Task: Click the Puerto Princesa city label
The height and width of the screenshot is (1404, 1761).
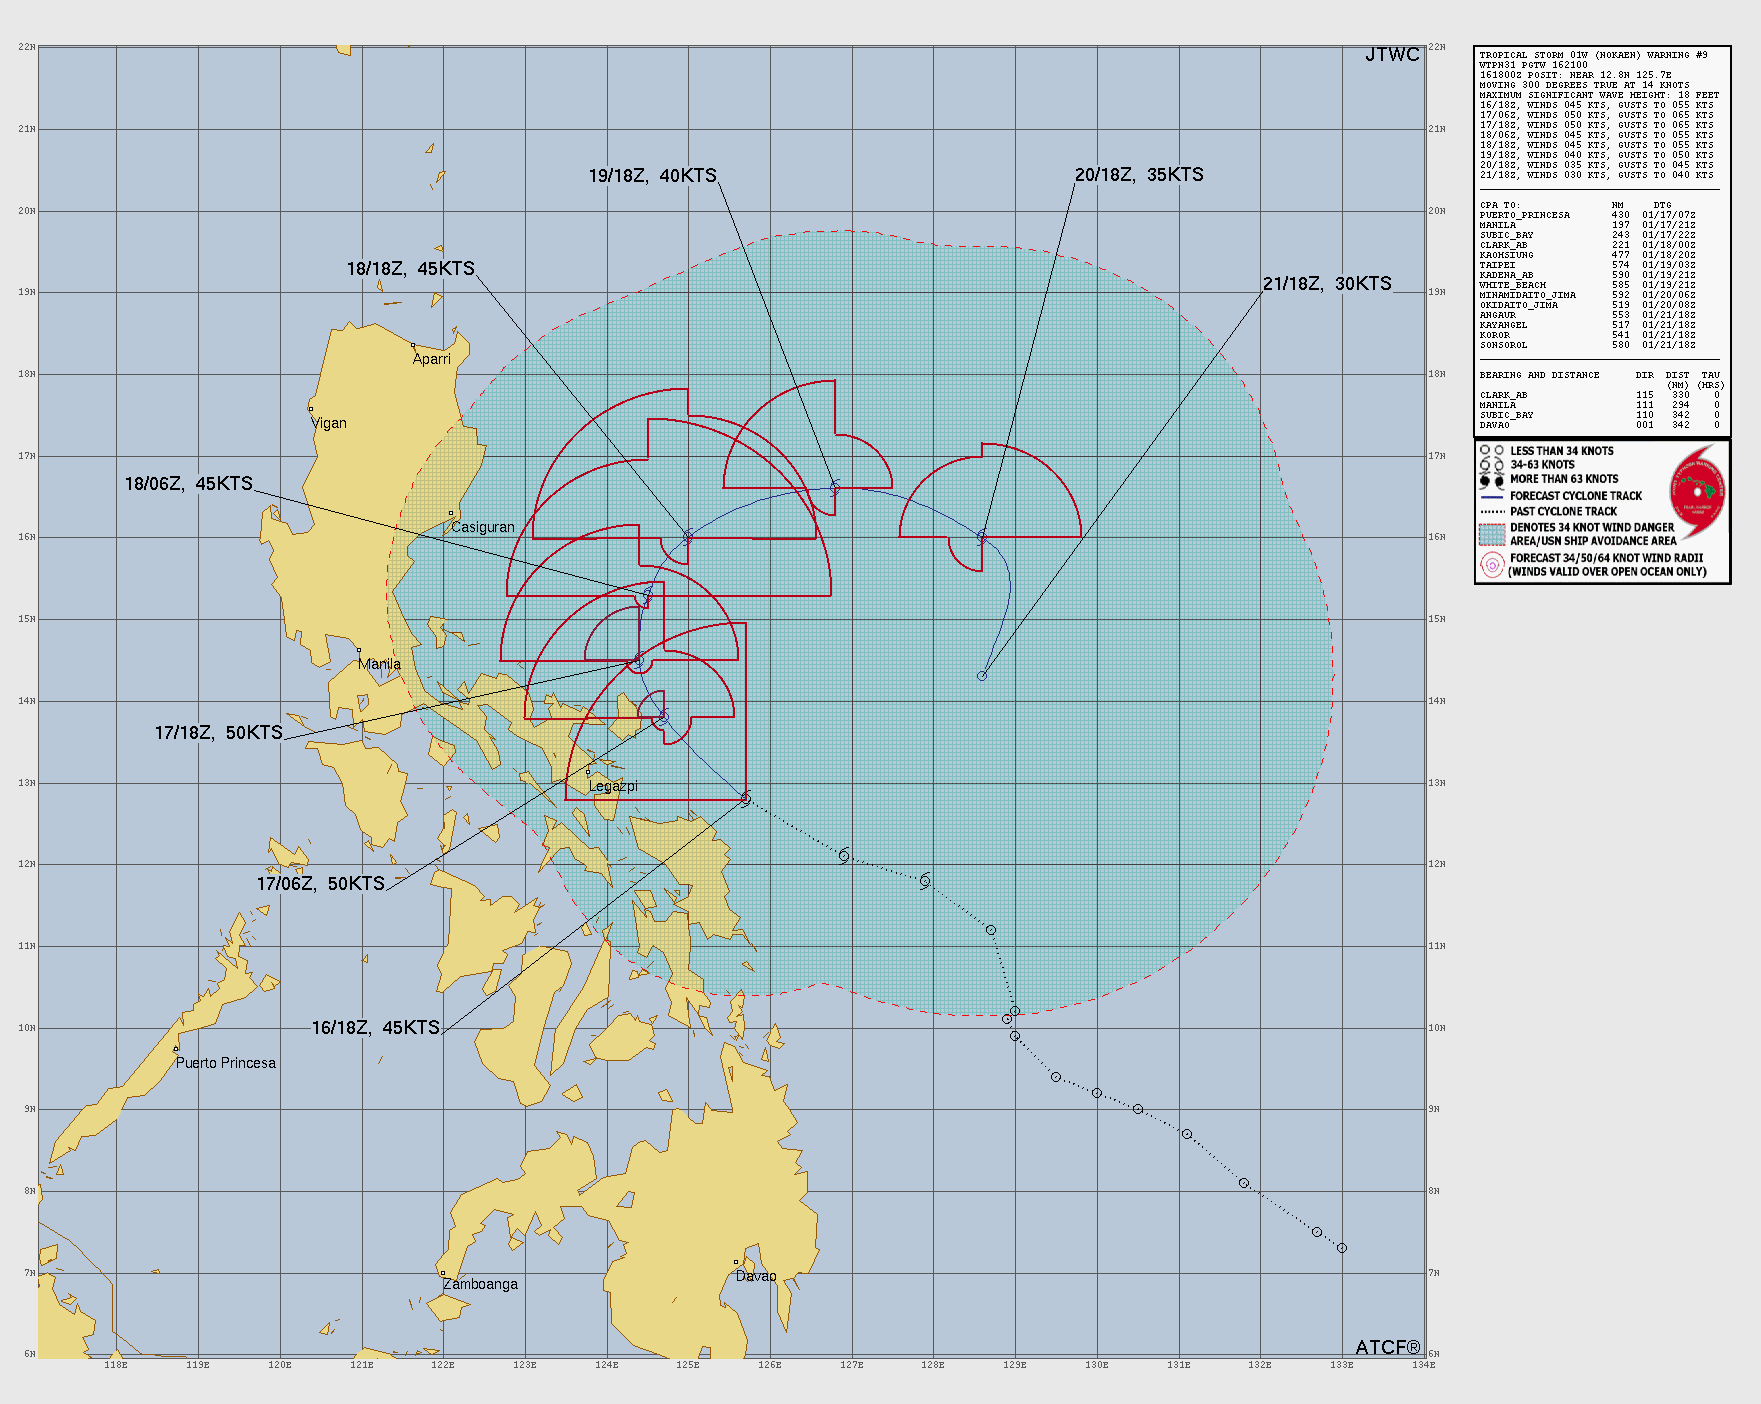Action: point(226,1063)
